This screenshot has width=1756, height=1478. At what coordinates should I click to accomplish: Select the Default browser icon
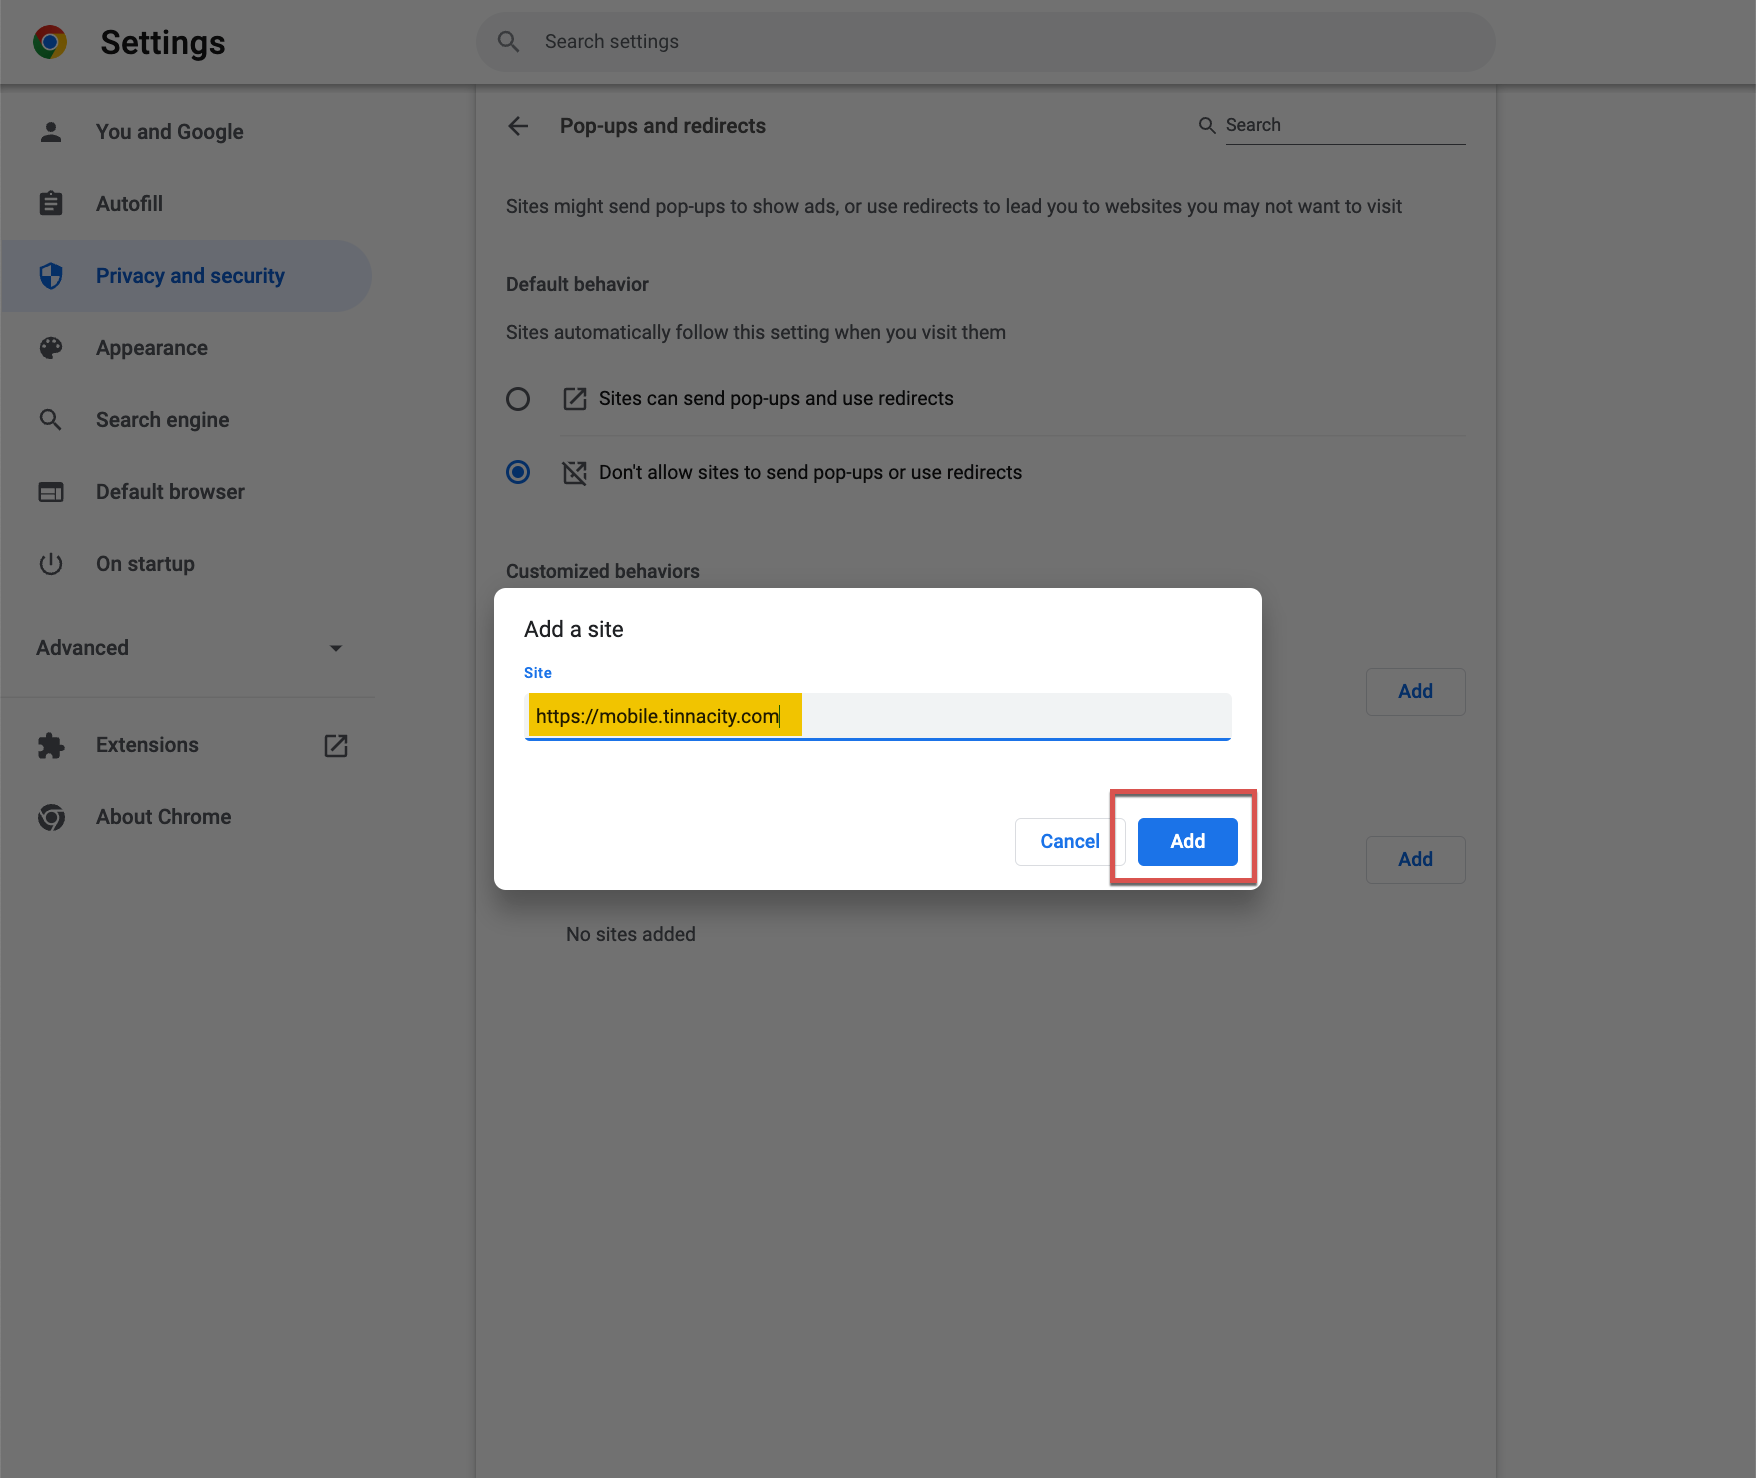point(50,491)
